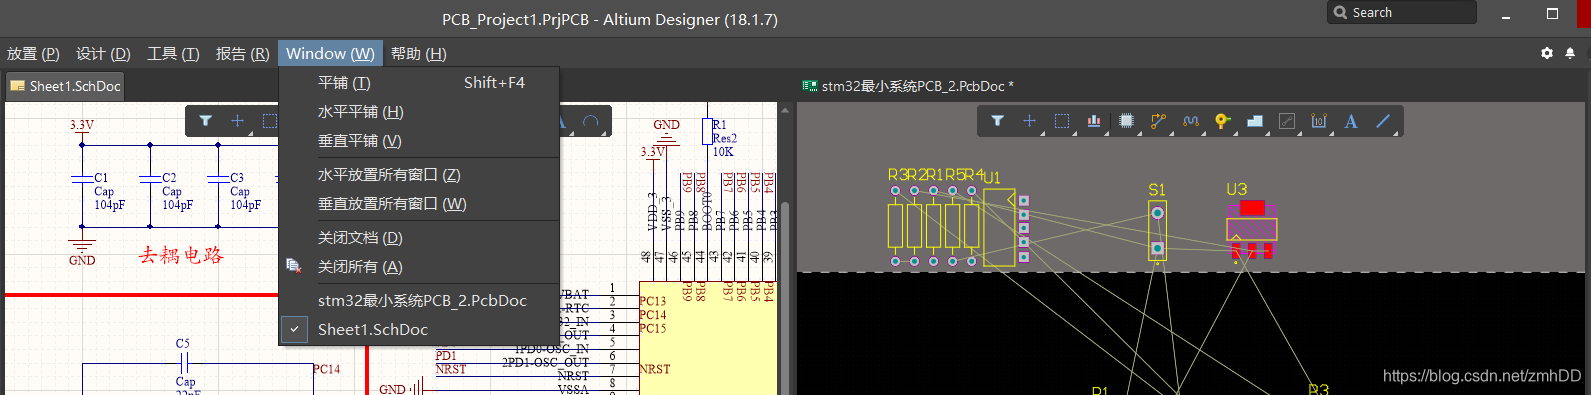Switch to the Sheet1.SchDoc document tab
The height and width of the screenshot is (395, 1591).
(65, 86)
